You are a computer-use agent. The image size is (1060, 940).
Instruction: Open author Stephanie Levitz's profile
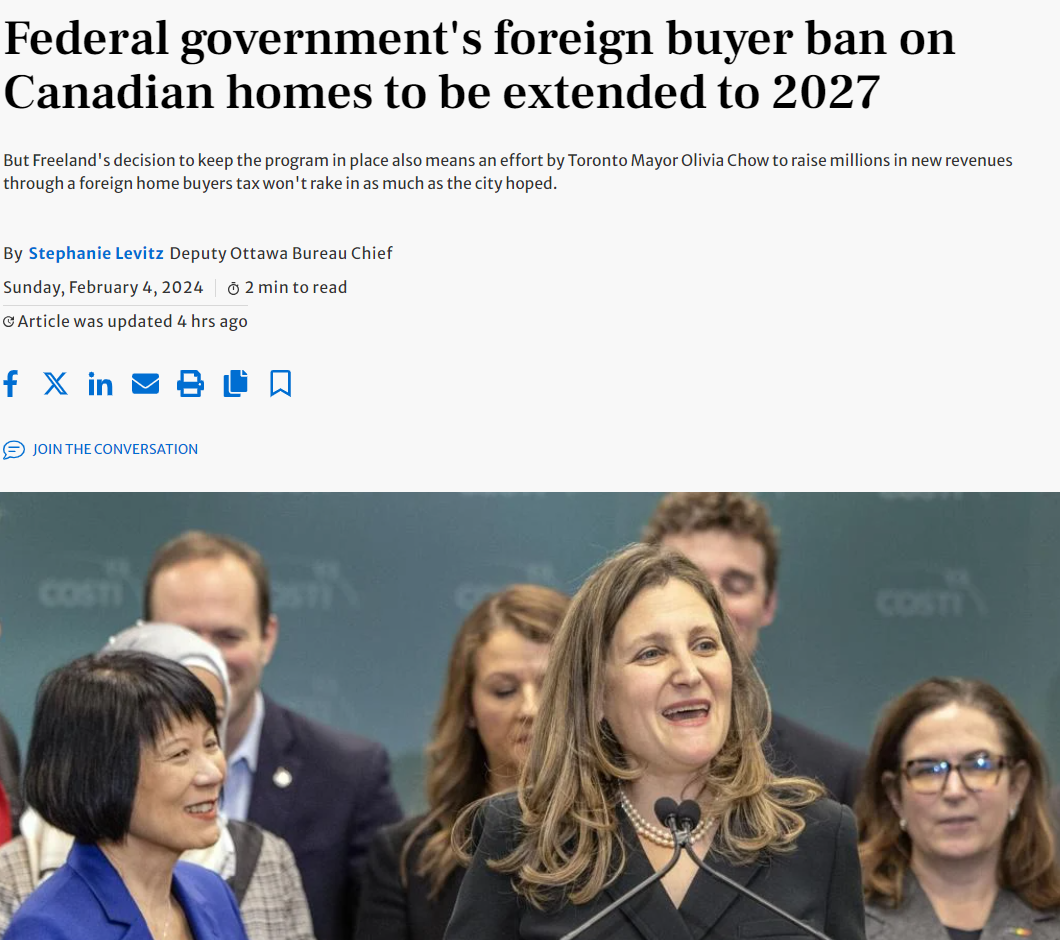pyautogui.click(x=96, y=253)
